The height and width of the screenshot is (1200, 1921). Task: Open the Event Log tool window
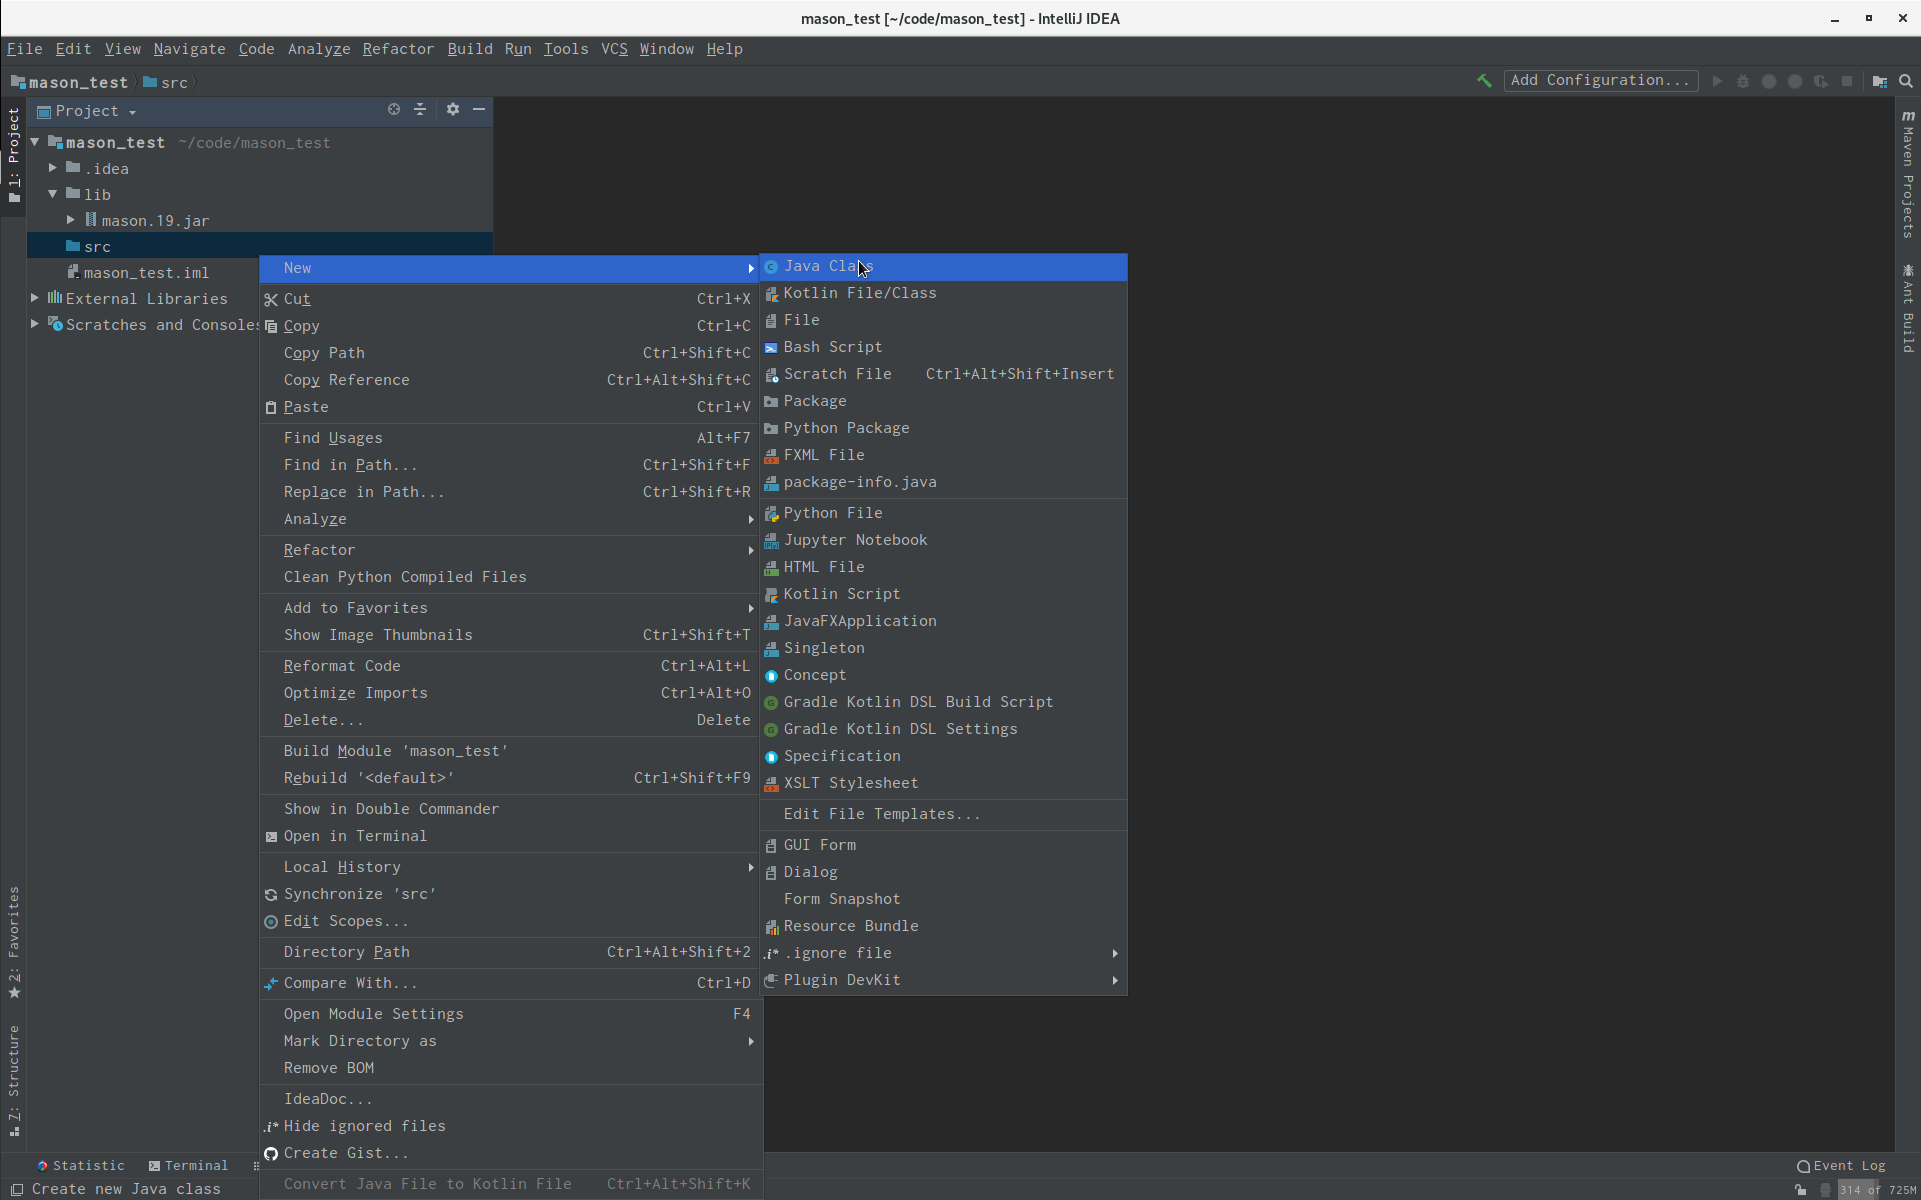point(1841,1166)
